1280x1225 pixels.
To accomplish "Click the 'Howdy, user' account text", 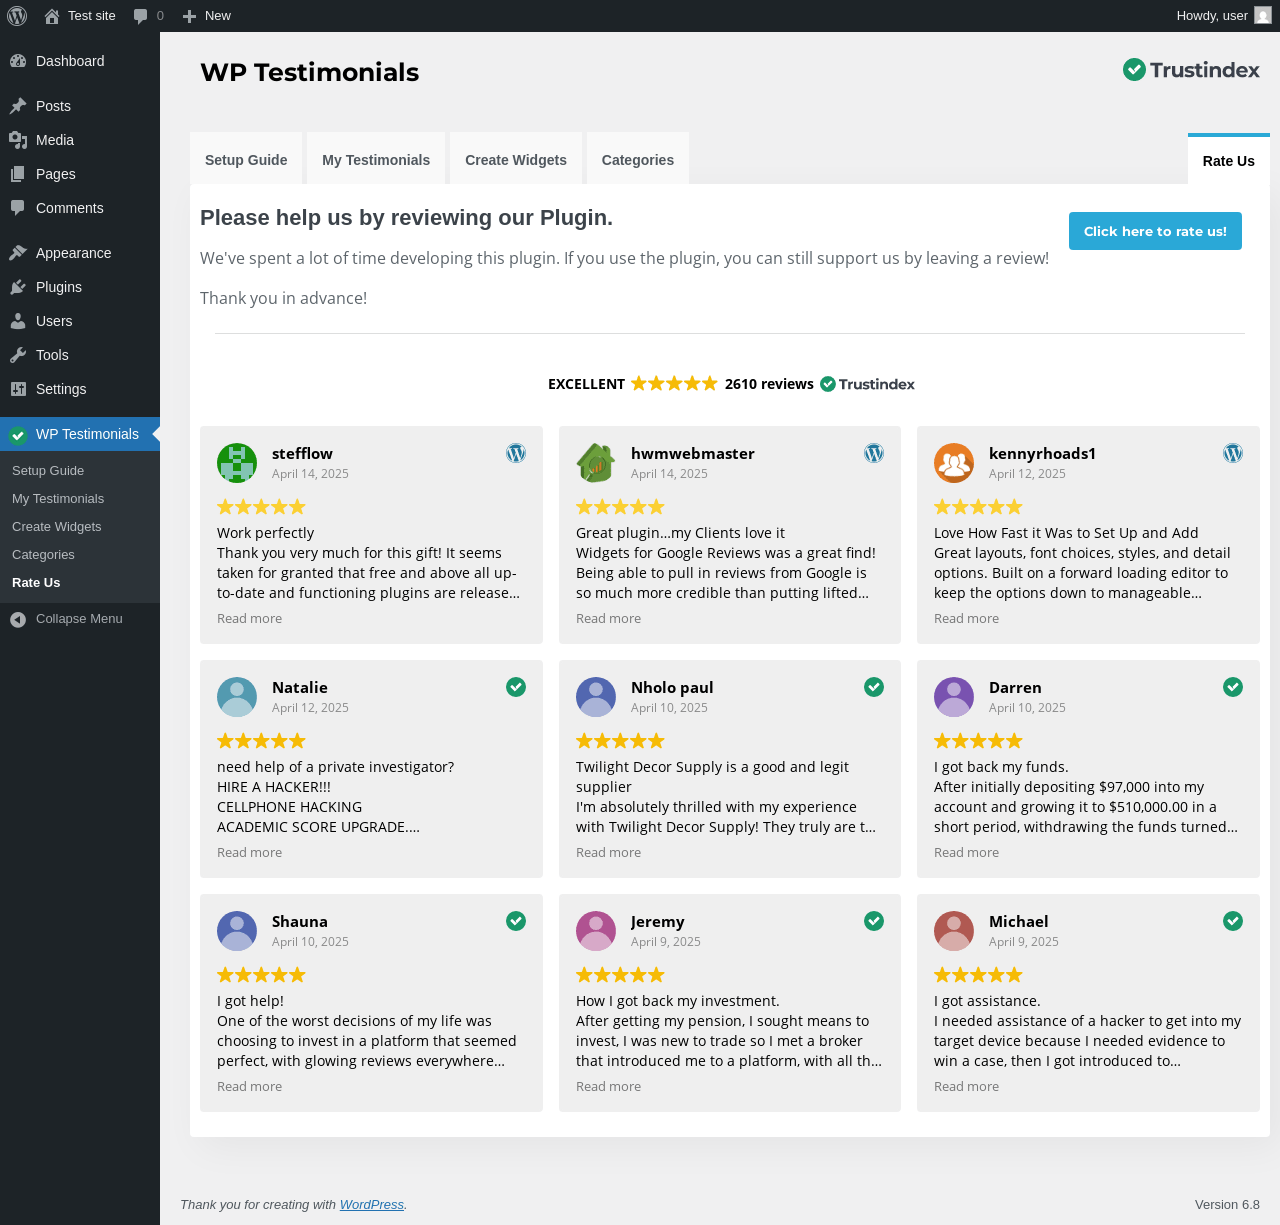I will click(1212, 16).
